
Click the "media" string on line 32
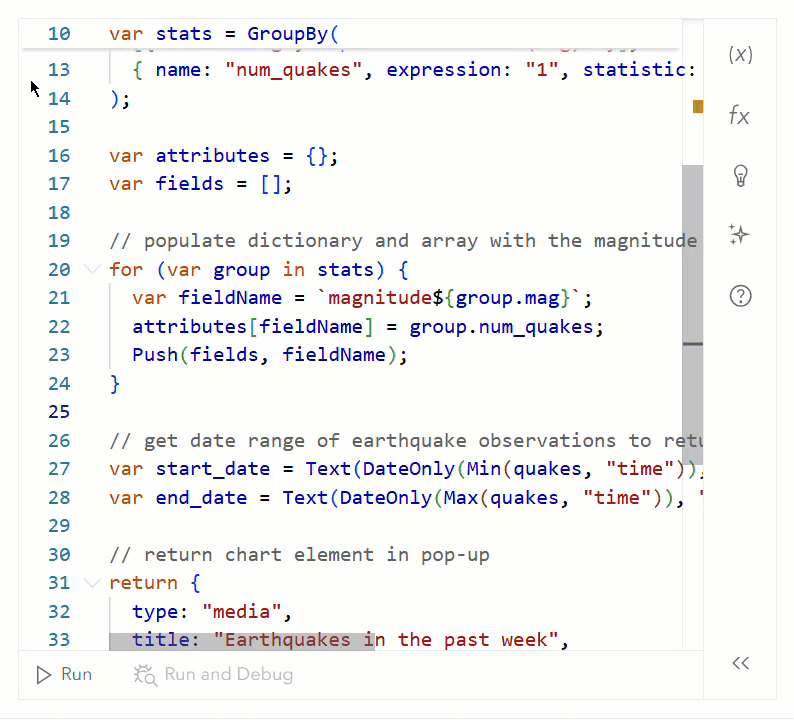[x=242, y=612]
